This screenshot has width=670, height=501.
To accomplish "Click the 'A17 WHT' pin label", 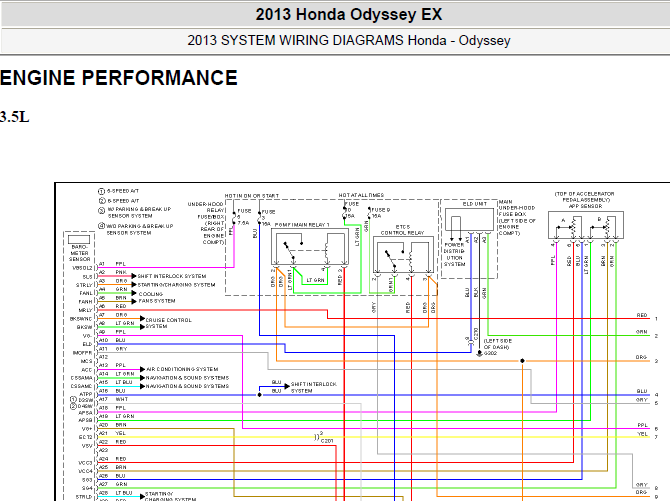I will coord(113,399).
